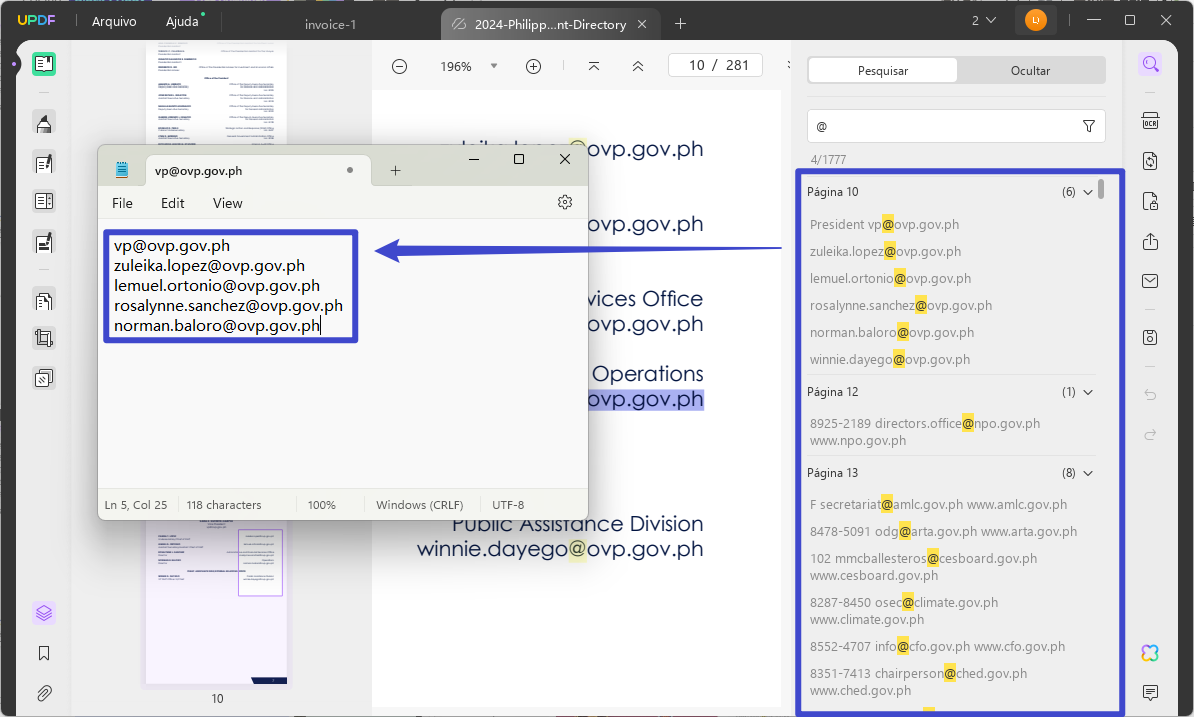Switch to the invoice-1 tab
This screenshot has width=1194, height=717.
coord(330,24)
